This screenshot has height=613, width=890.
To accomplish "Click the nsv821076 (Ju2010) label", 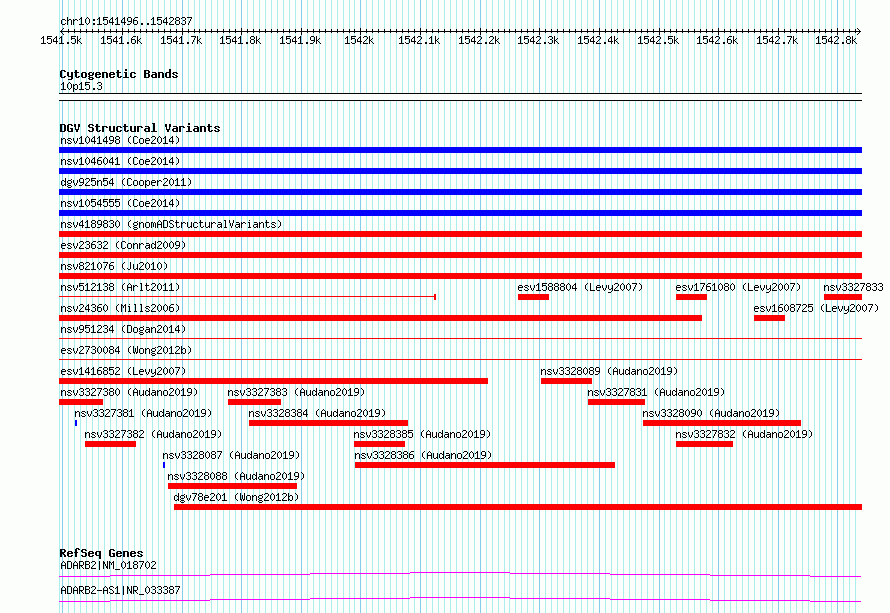I will [114, 266].
